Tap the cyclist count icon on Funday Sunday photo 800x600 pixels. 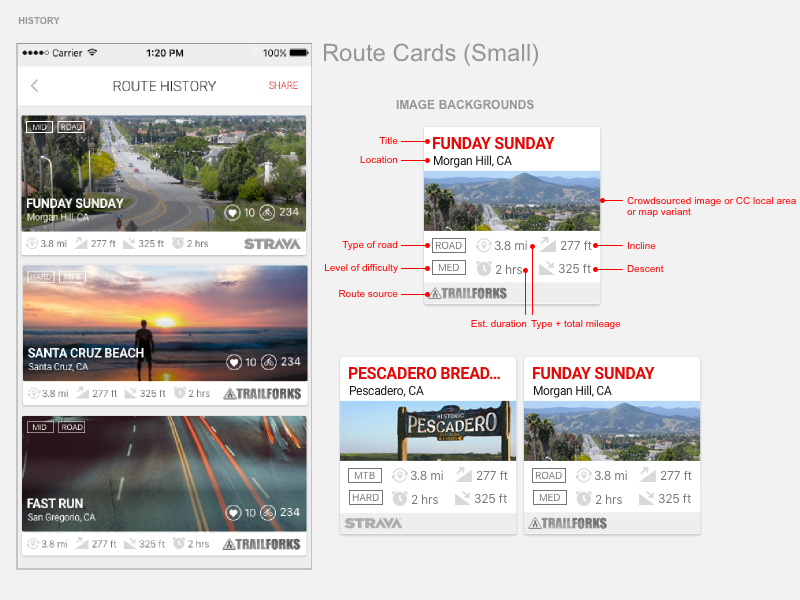click(x=267, y=212)
